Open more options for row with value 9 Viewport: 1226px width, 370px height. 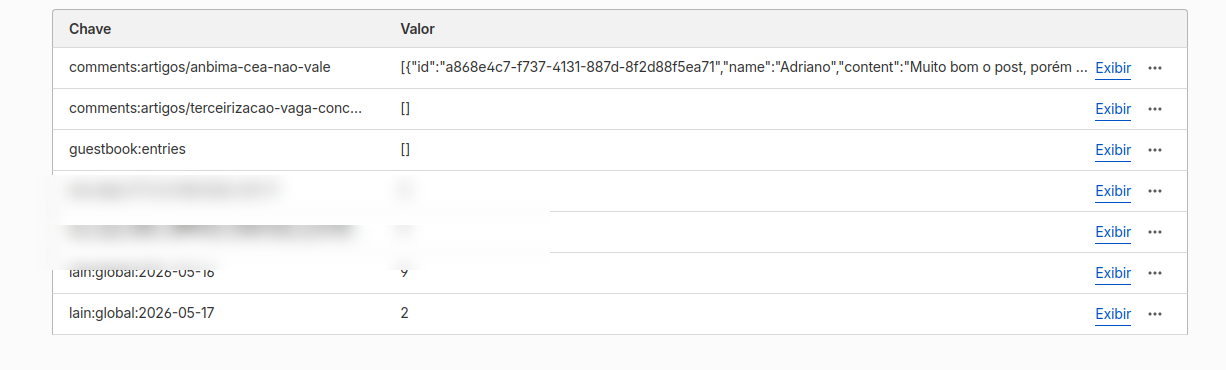(x=1155, y=273)
